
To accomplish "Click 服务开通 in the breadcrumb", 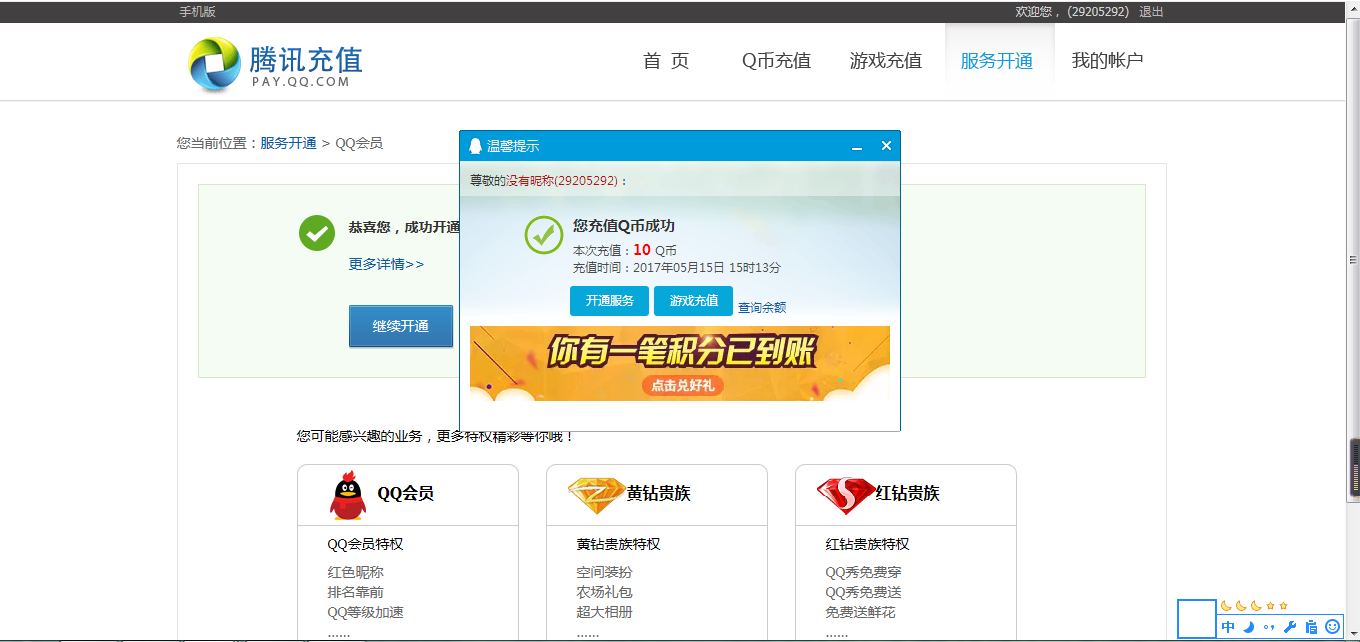I will click(x=289, y=143).
